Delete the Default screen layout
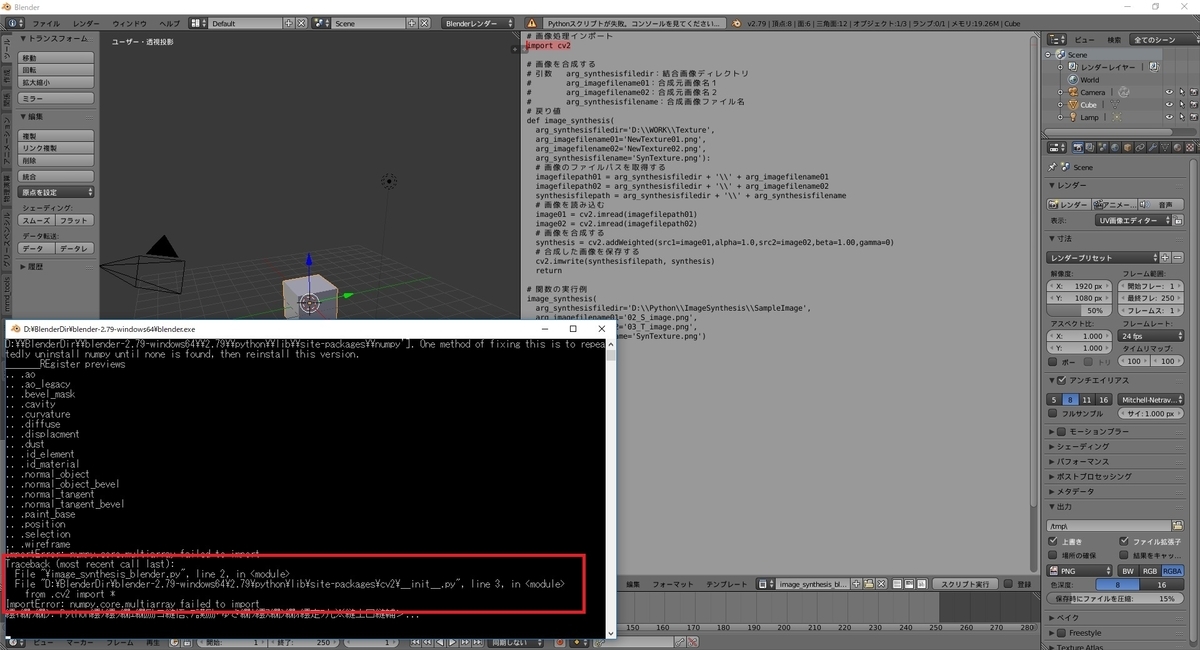Image resolution: width=1200 pixels, height=650 pixels. click(301, 22)
